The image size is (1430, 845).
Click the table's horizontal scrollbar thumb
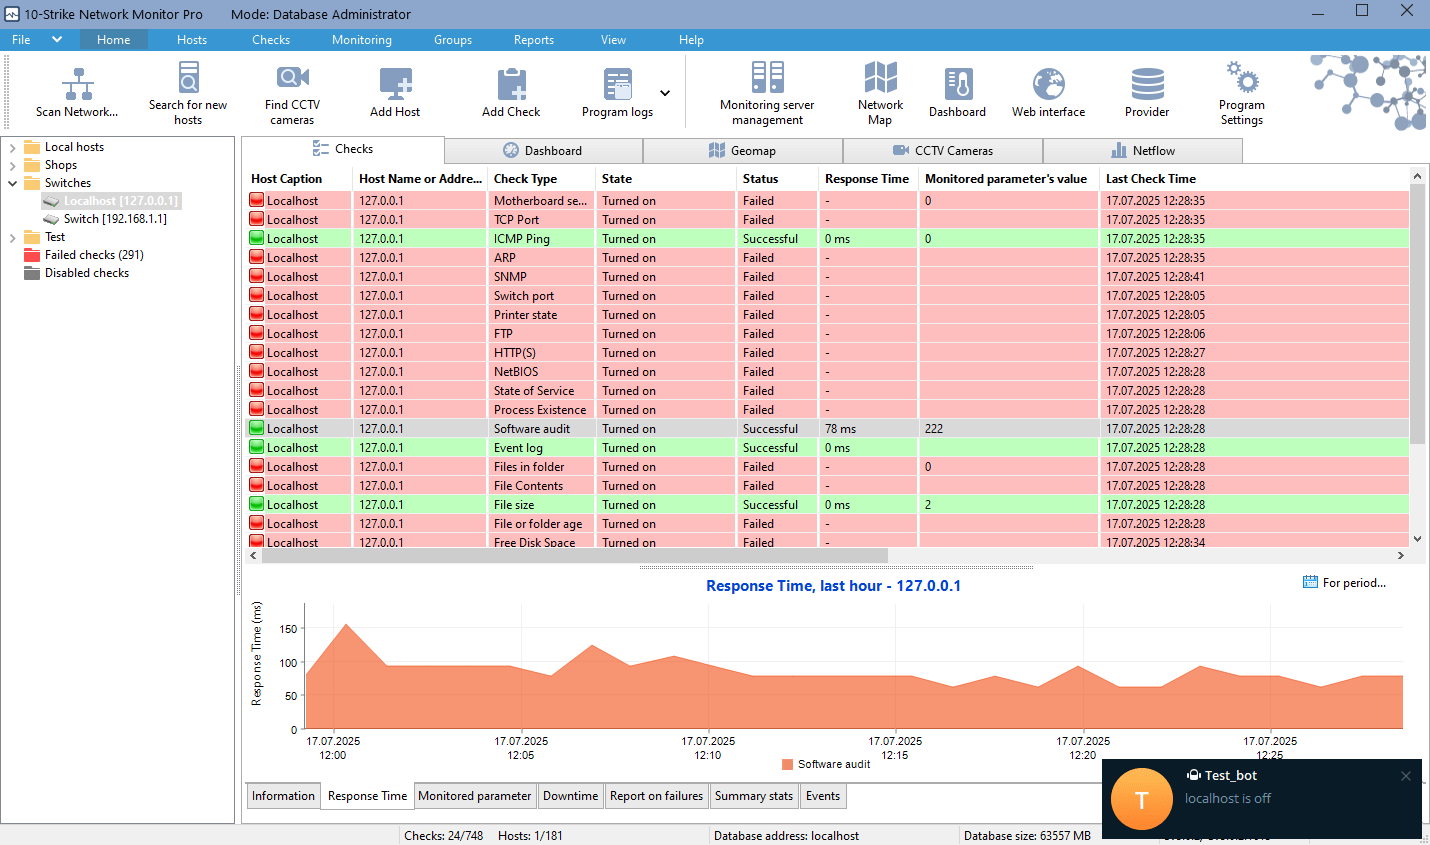click(574, 555)
